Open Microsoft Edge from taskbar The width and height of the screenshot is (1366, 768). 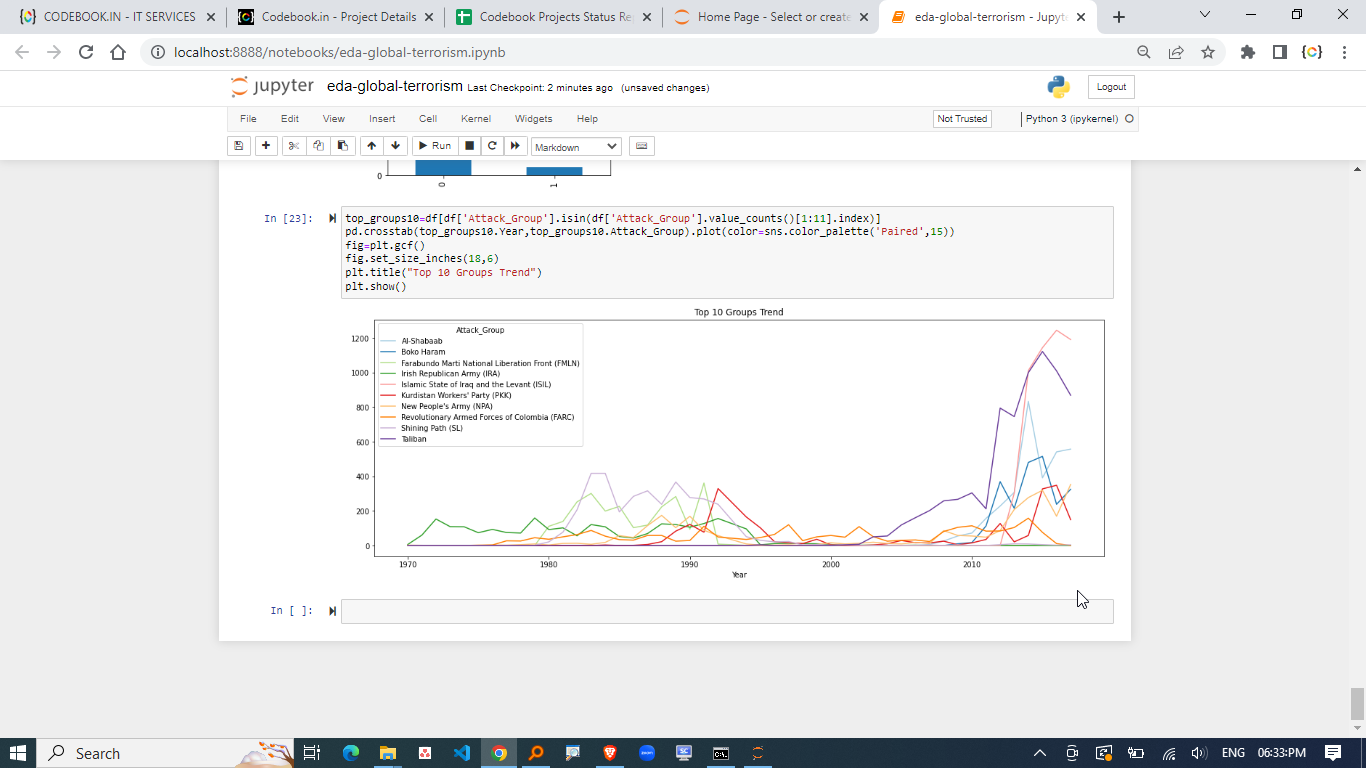tap(350, 753)
